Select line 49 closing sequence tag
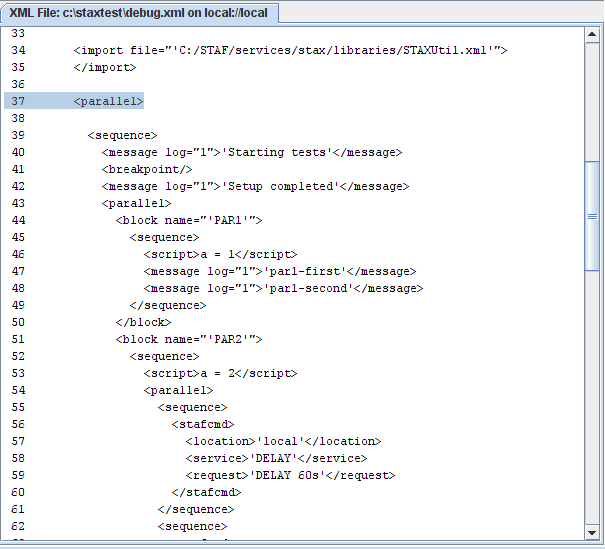 [x=168, y=305]
